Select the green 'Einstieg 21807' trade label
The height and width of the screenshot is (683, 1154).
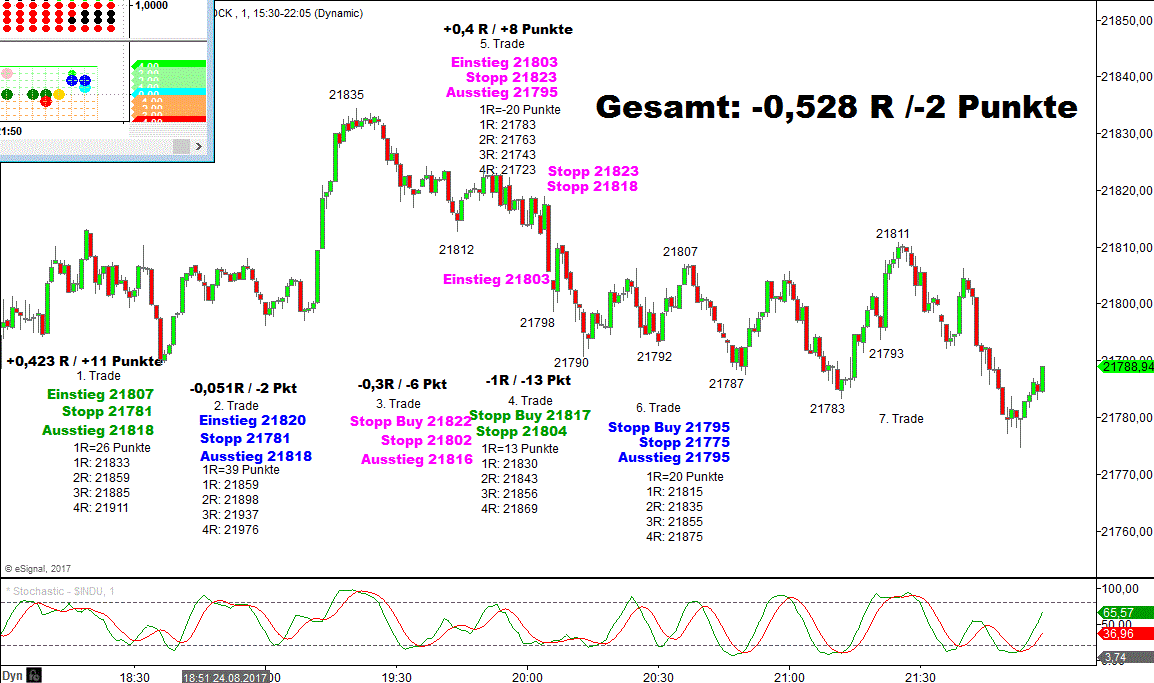pyautogui.click(x=100, y=394)
